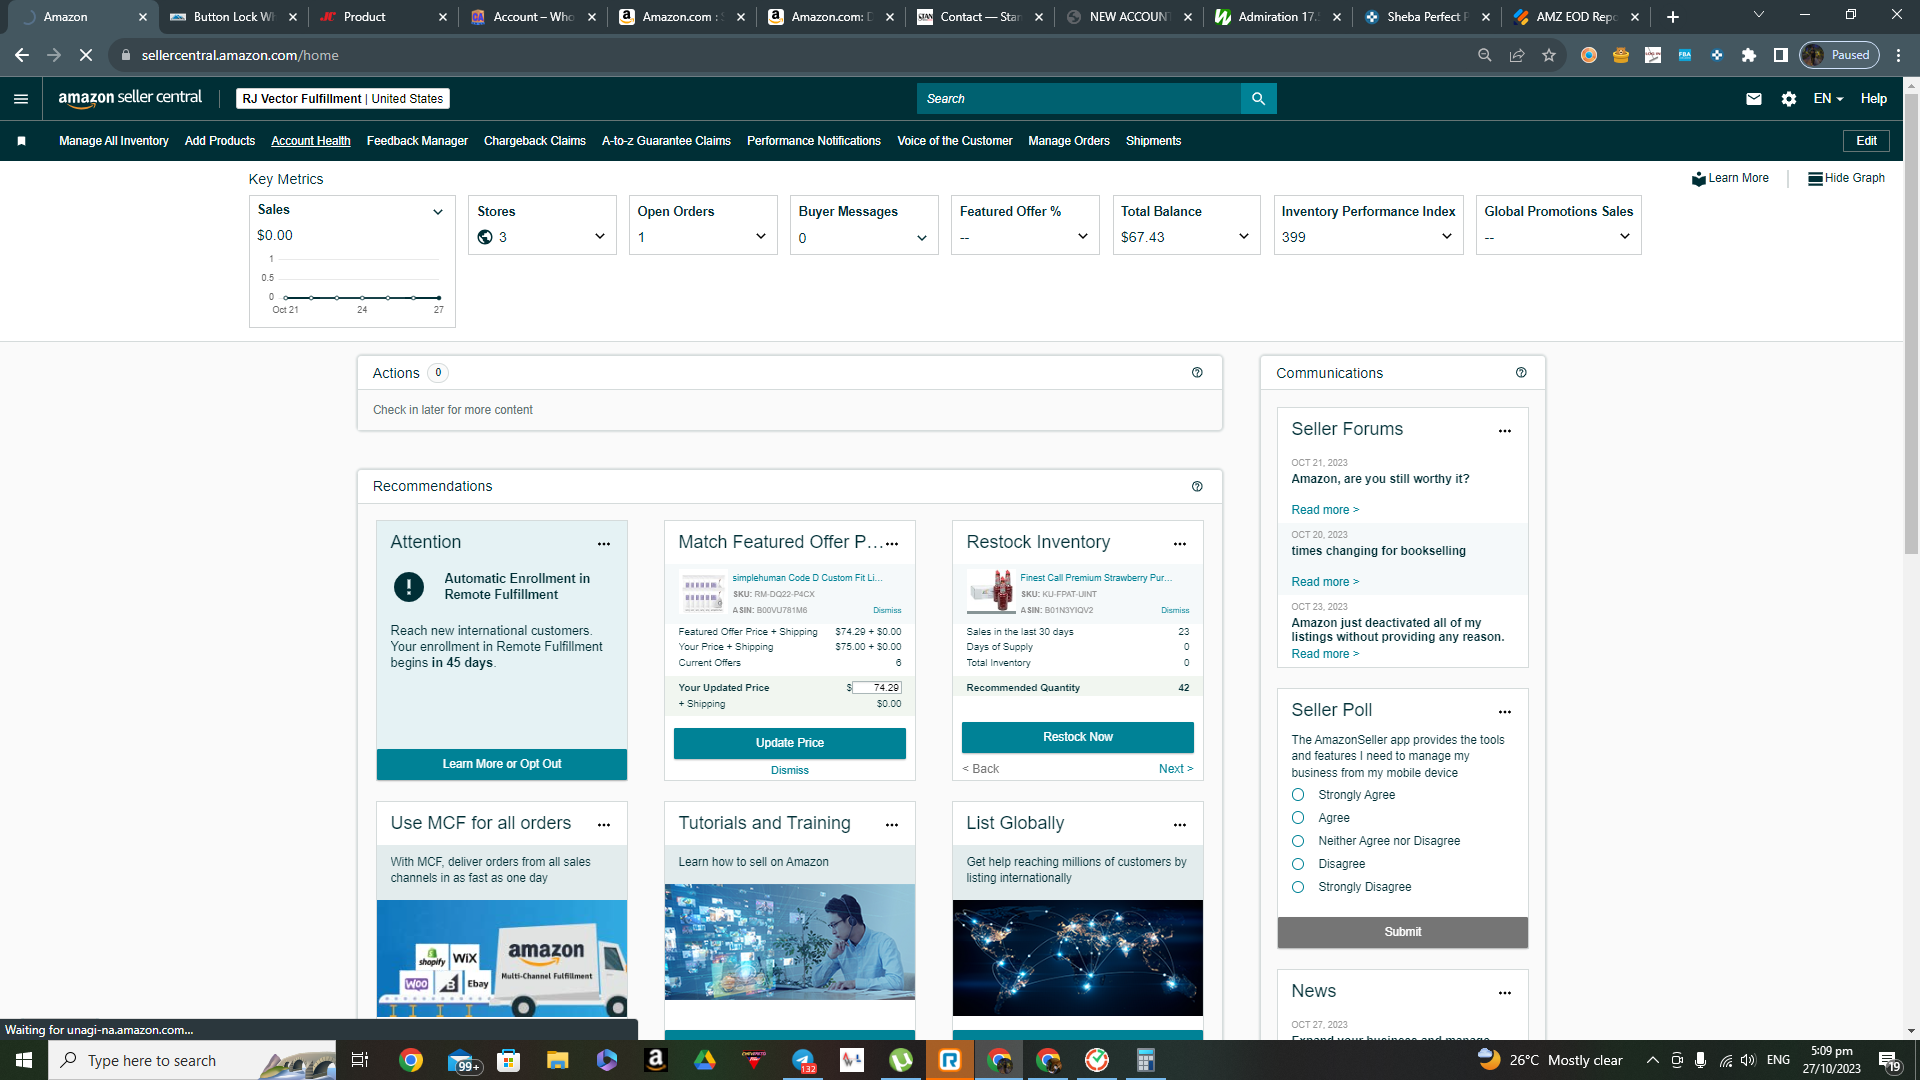The width and height of the screenshot is (1920, 1080).
Task: Toggle the Hide Graph control
Action: (1846, 178)
